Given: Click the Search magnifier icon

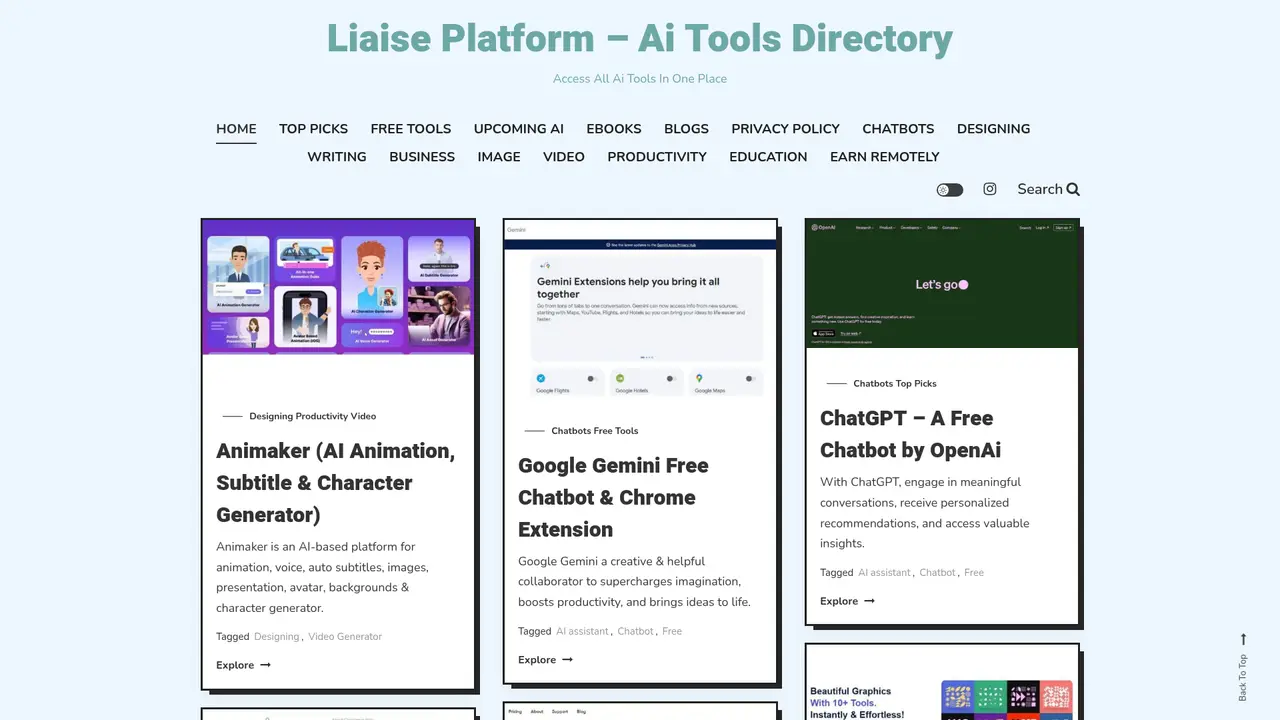Looking at the screenshot, I should (1073, 189).
